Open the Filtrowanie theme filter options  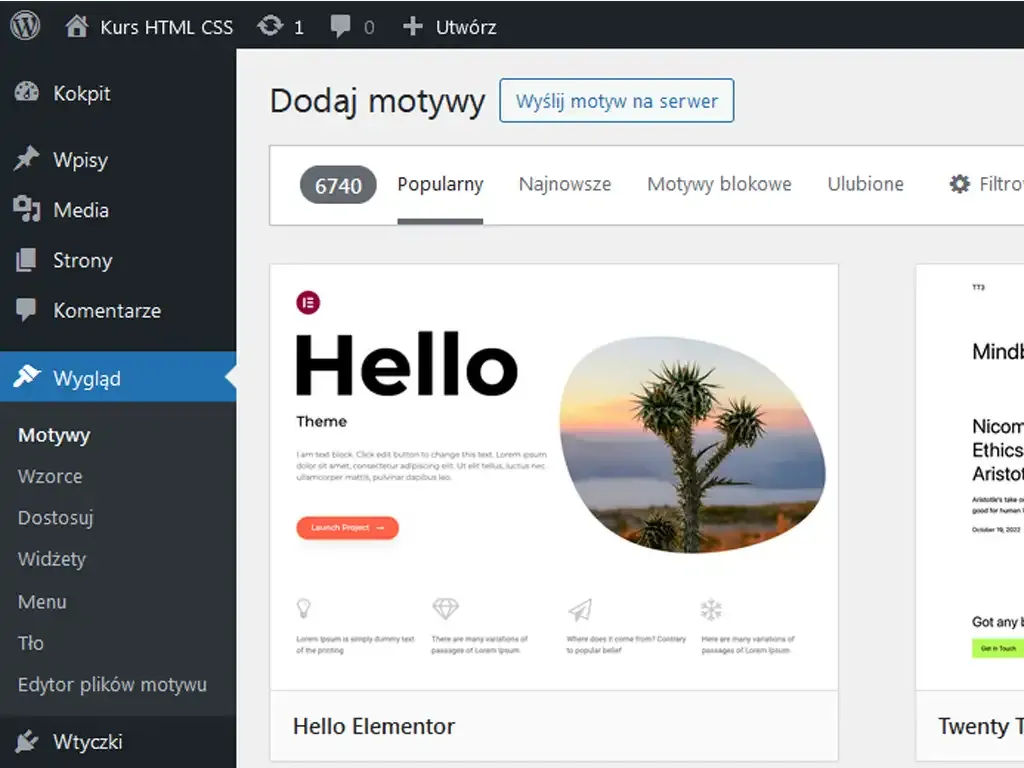[x=985, y=184]
